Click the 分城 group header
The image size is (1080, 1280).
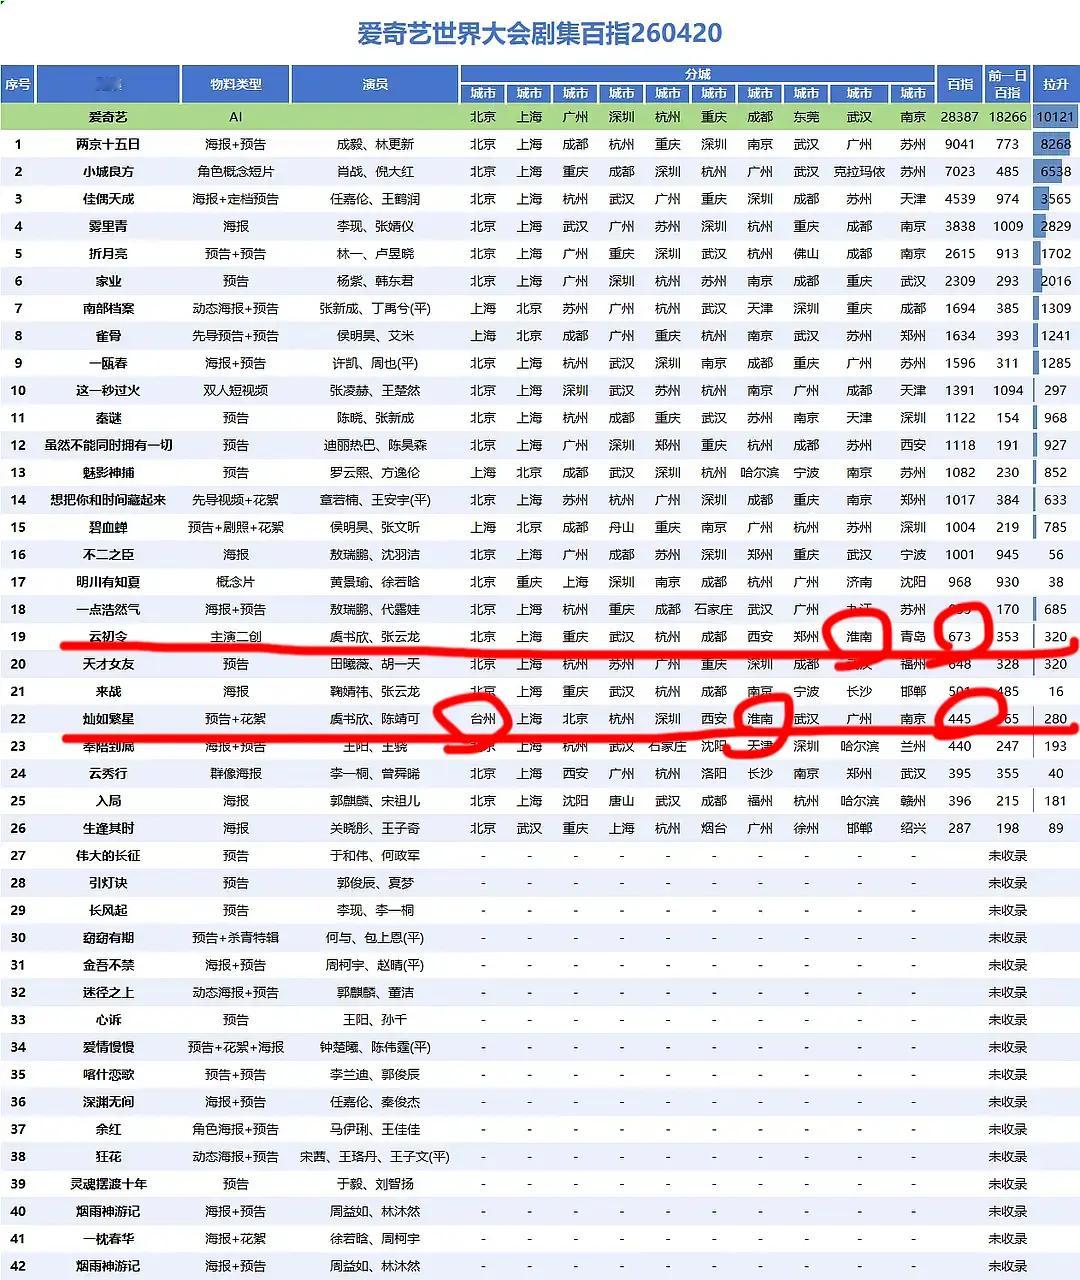tap(698, 74)
